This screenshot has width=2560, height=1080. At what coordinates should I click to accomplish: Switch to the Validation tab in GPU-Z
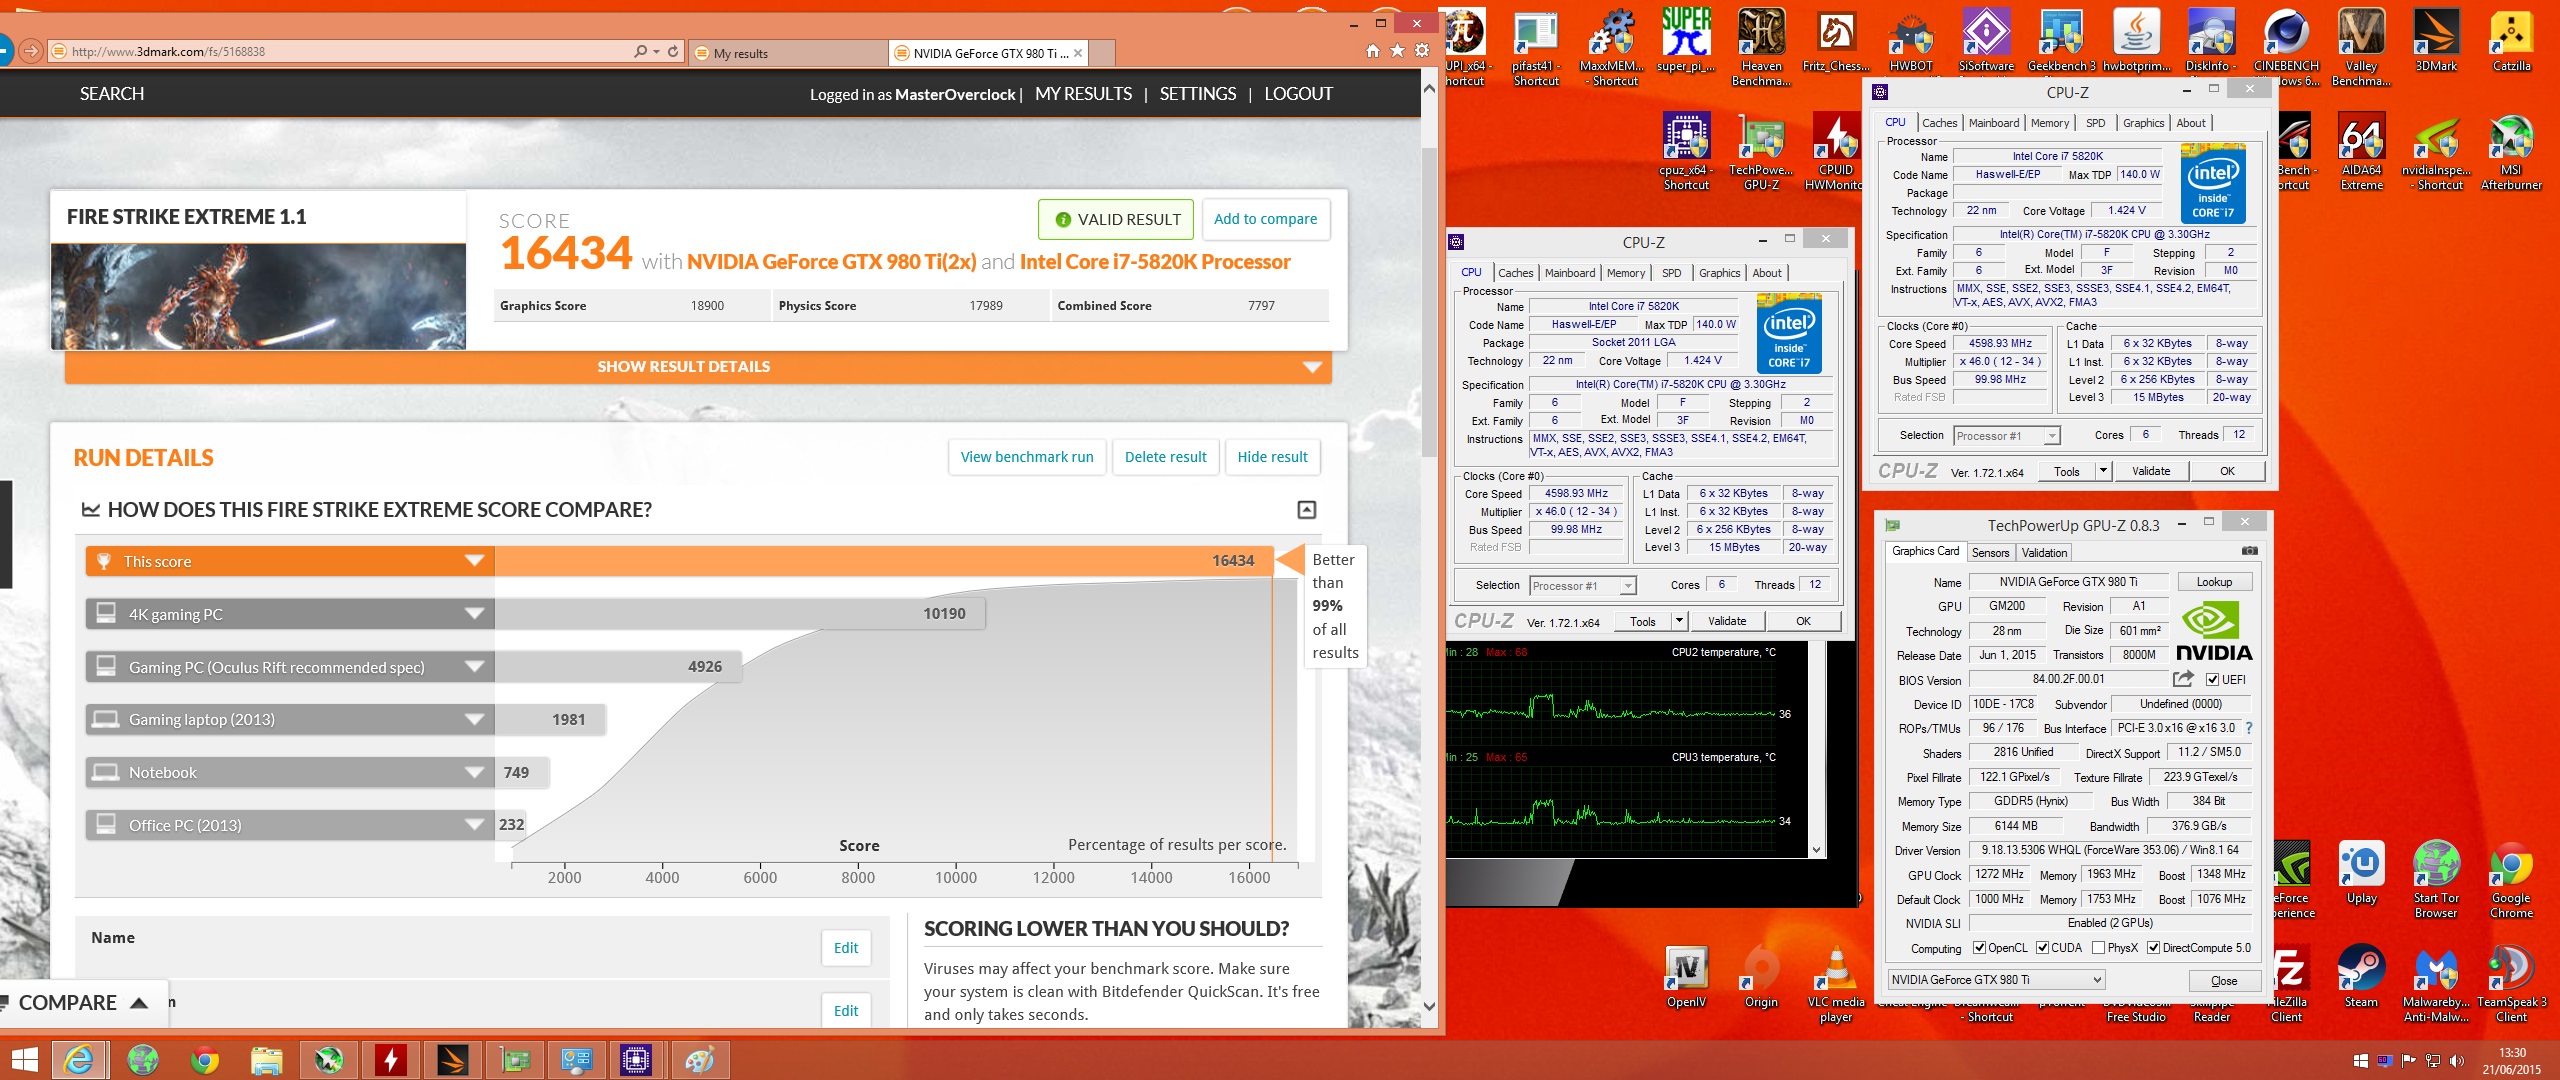(2044, 552)
